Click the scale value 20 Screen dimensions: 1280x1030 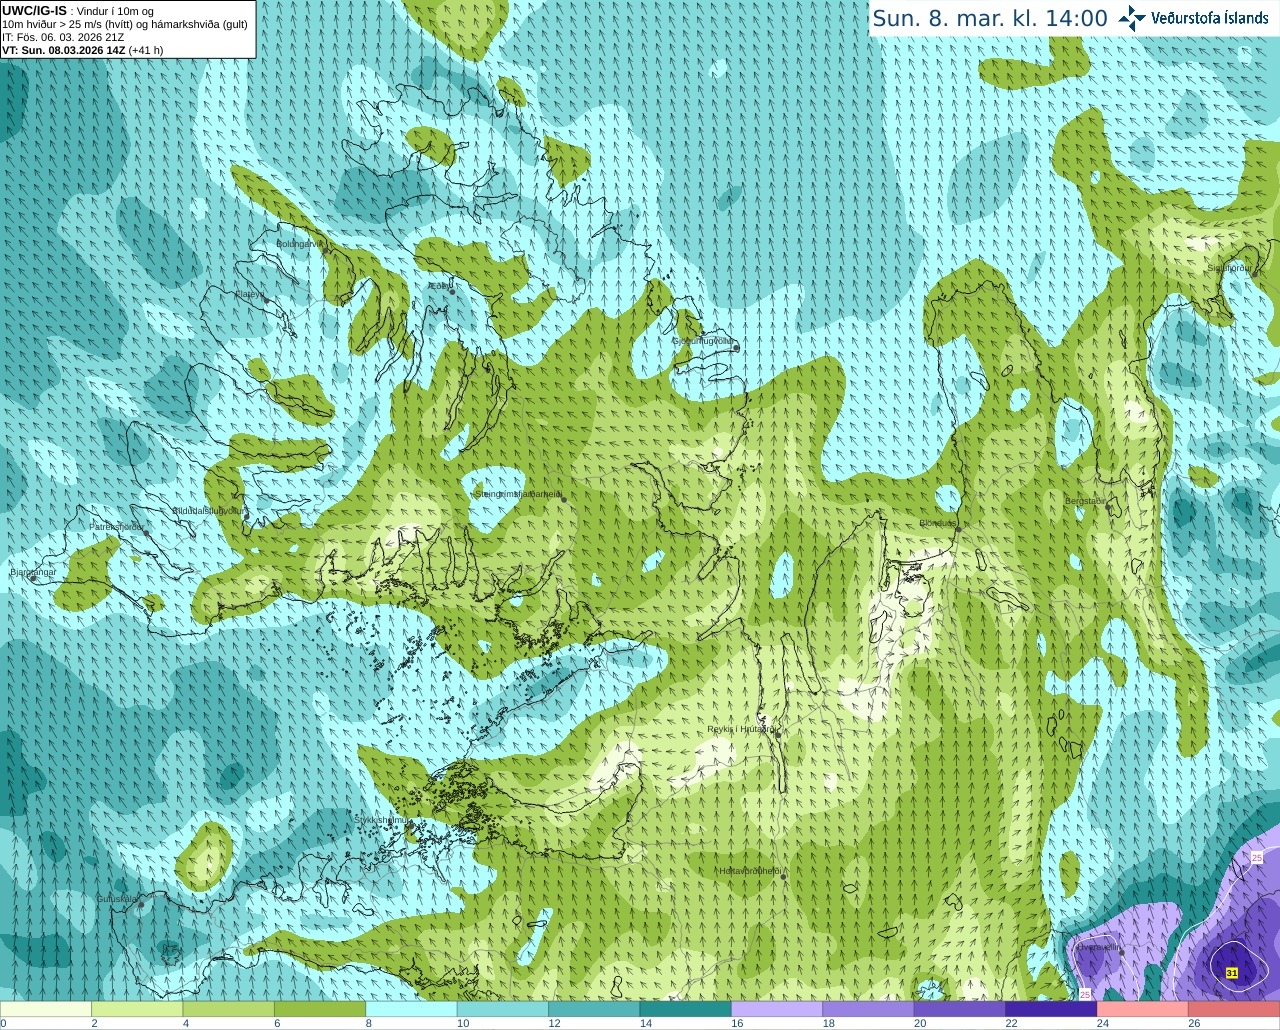920,1024
